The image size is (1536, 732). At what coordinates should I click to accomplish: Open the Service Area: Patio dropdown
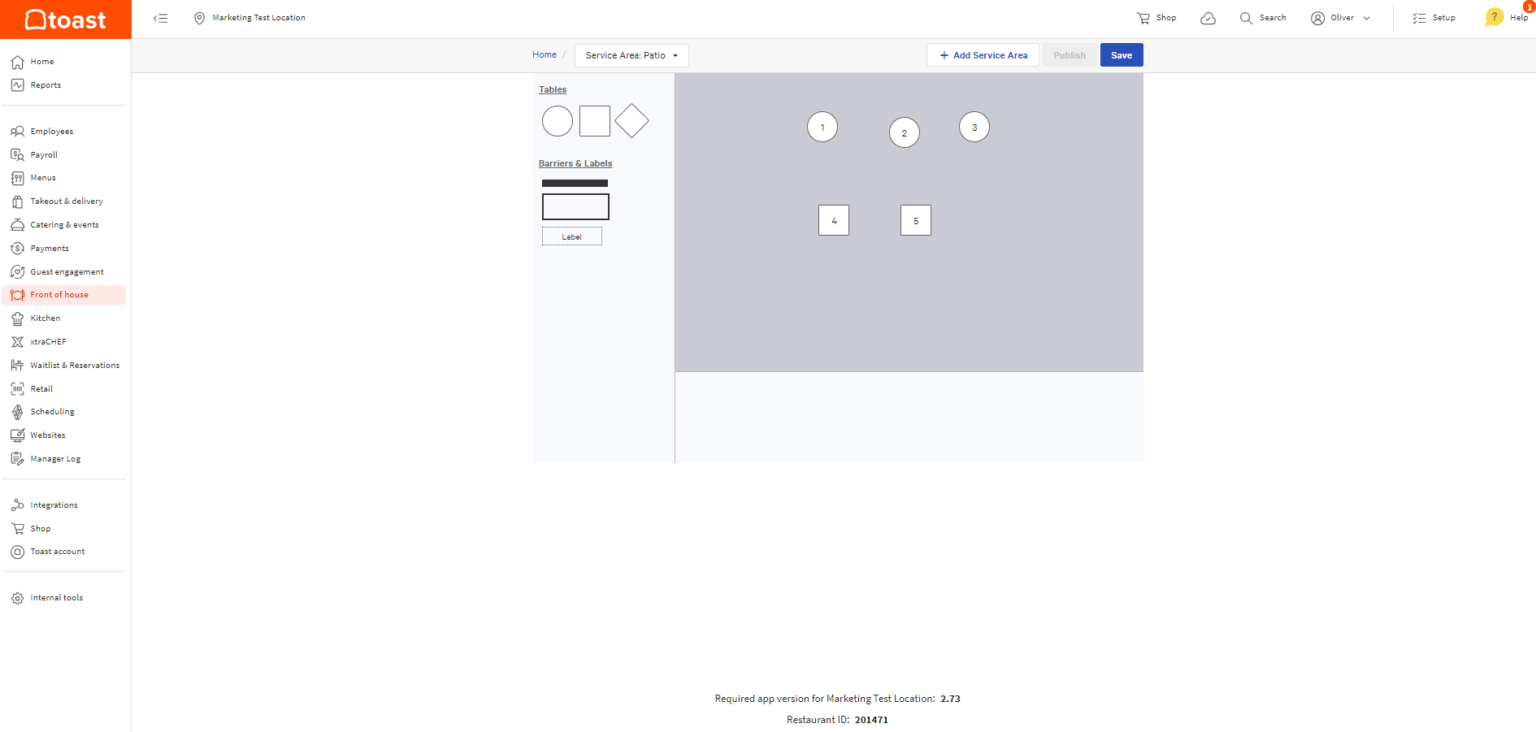631,55
